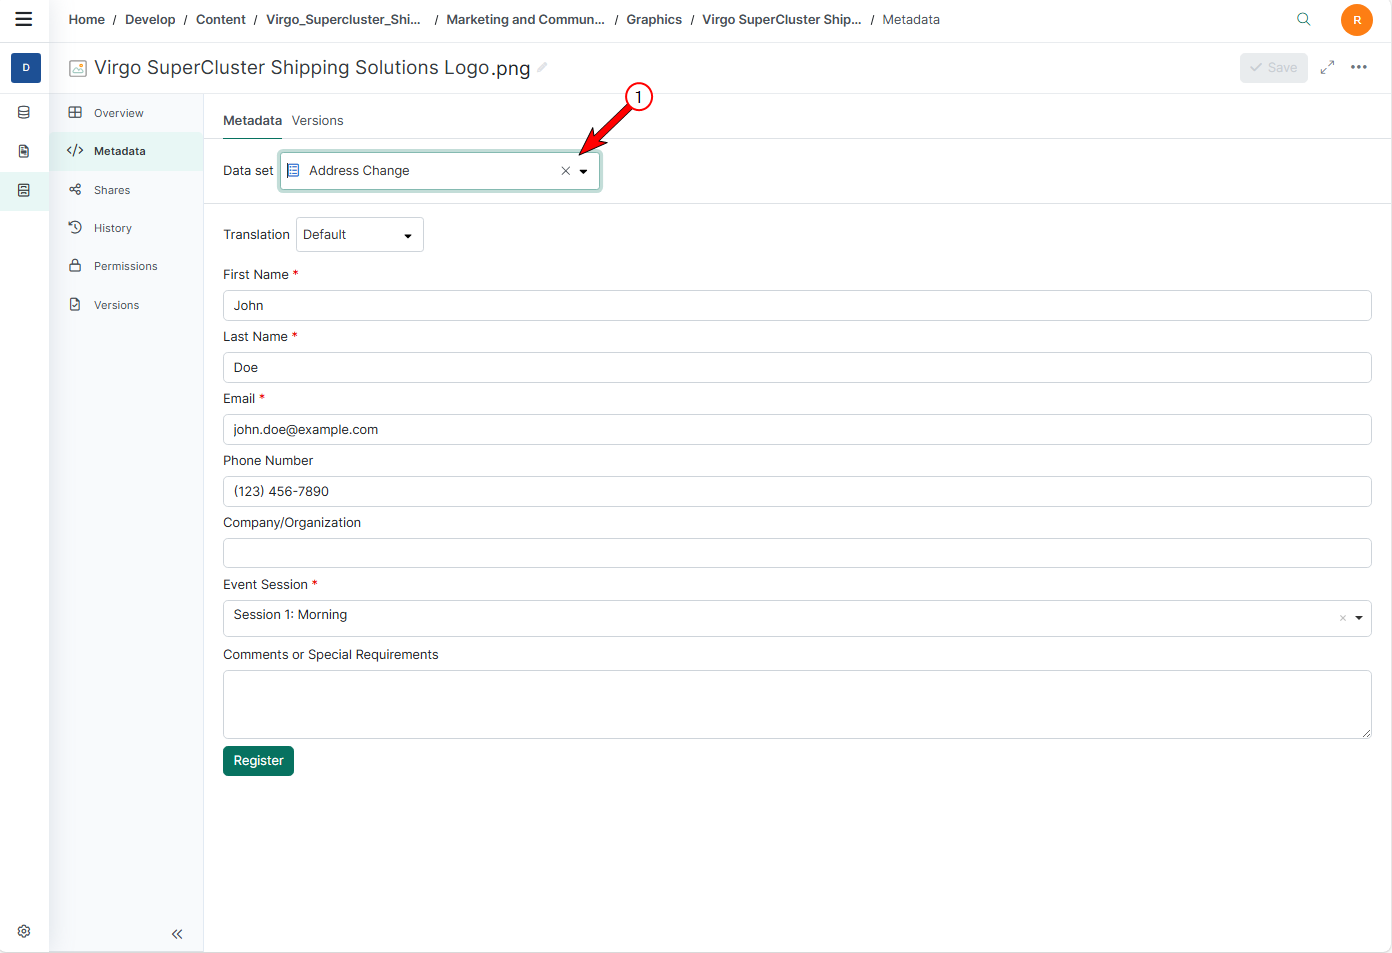Rename the file using the pencil icon
Image resolution: width=1392 pixels, height=953 pixels.
tap(541, 67)
